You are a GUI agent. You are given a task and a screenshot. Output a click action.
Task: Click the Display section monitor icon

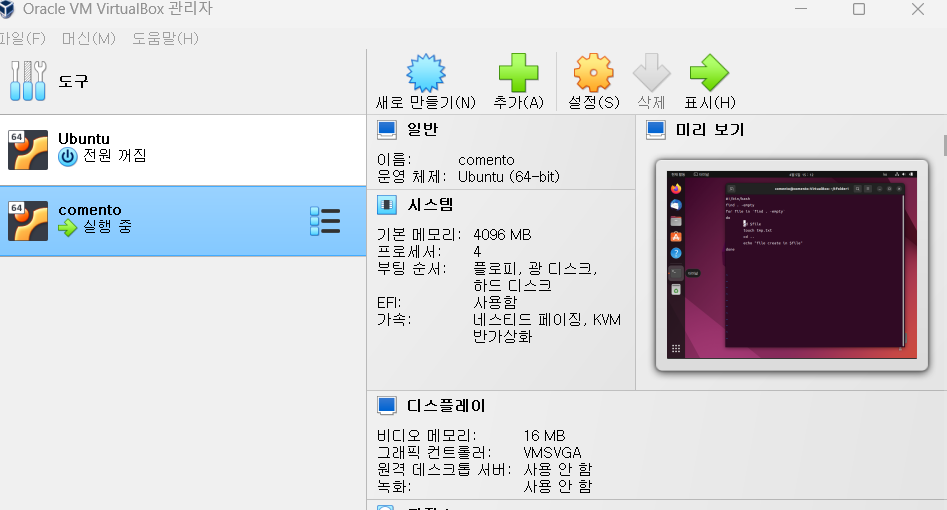[387, 405]
